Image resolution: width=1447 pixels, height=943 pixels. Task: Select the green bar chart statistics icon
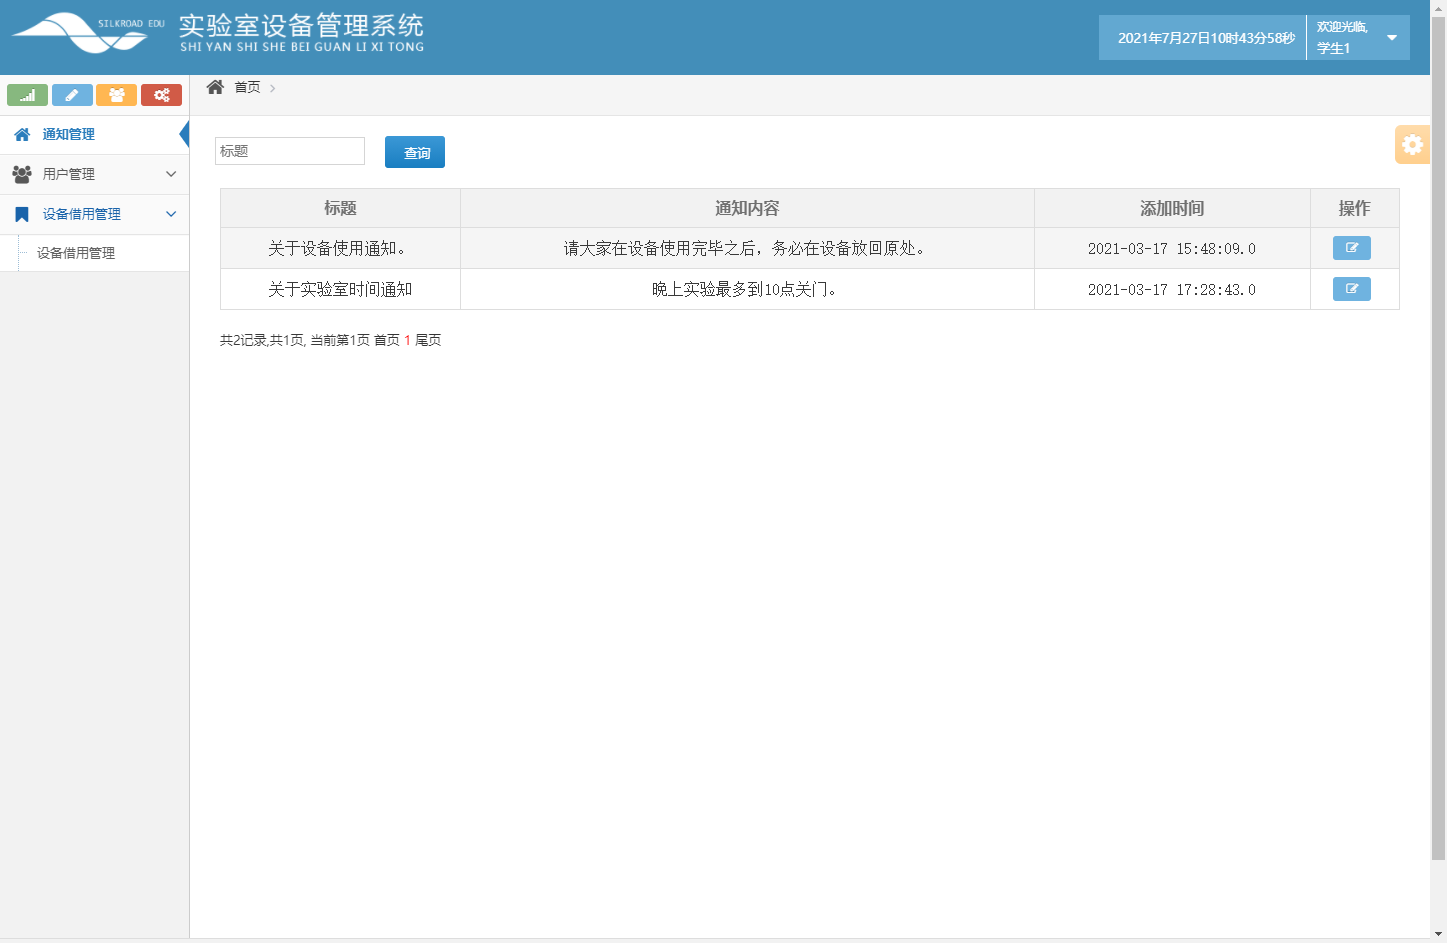pos(27,94)
